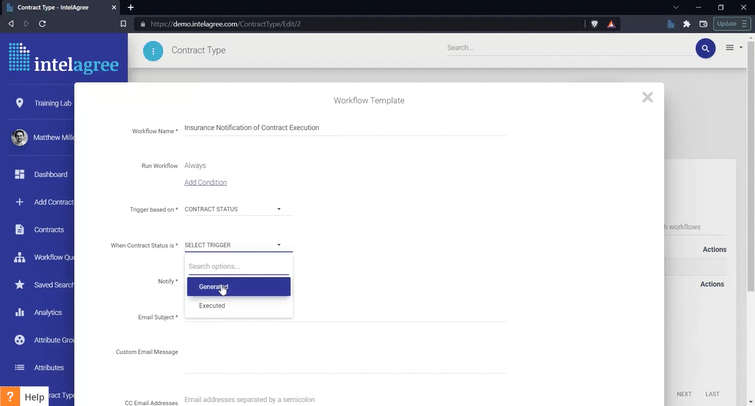This screenshot has width=755, height=406.
Task: Click the browser address bar URL
Action: (x=225, y=24)
